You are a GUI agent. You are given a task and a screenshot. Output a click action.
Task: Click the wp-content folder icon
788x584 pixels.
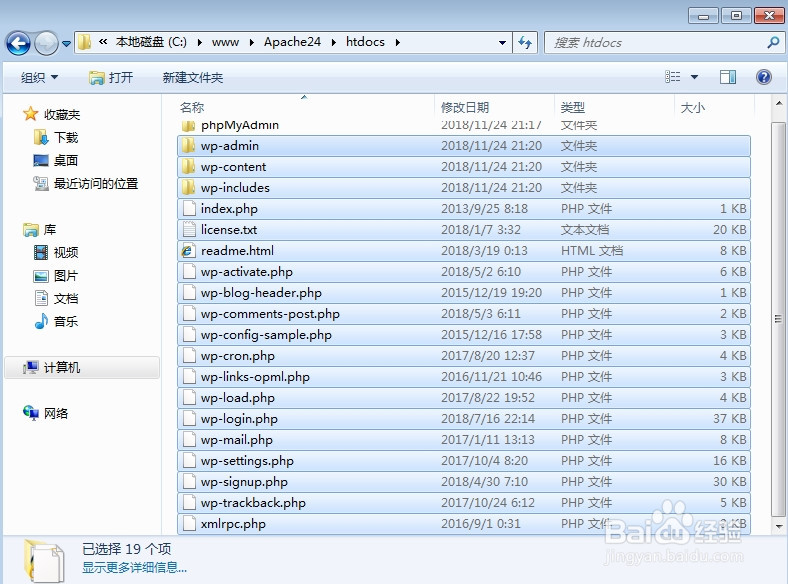[188, 167]
